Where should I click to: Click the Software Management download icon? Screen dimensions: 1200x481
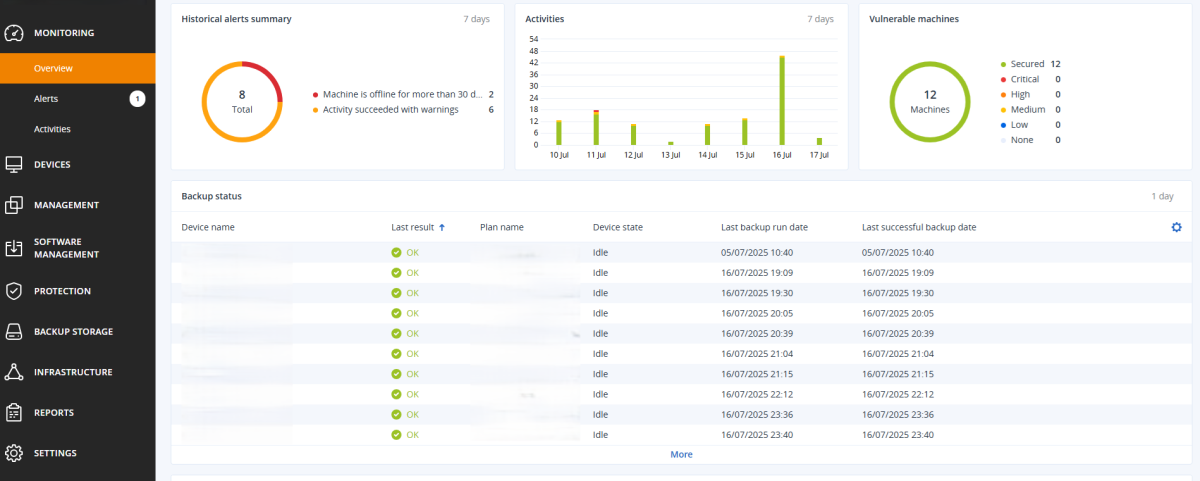pos(14,248)
